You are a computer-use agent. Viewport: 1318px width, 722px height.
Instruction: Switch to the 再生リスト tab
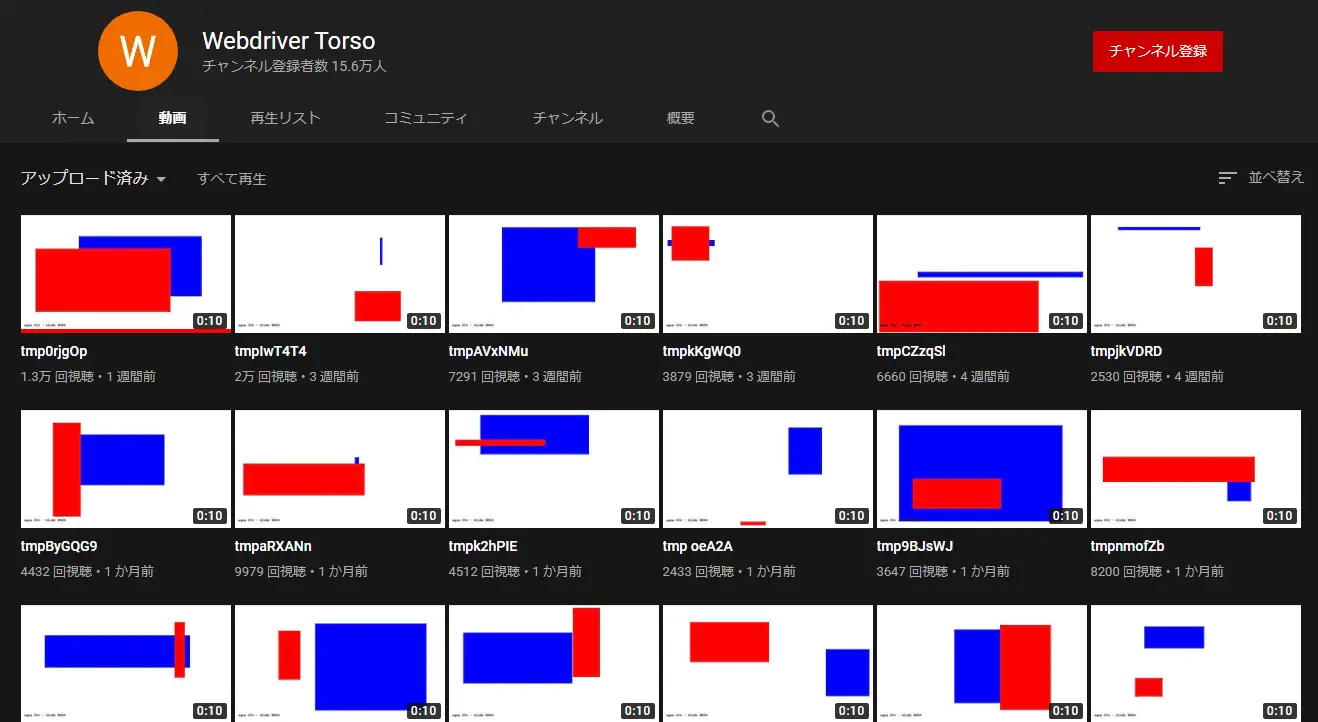(285, 118)
